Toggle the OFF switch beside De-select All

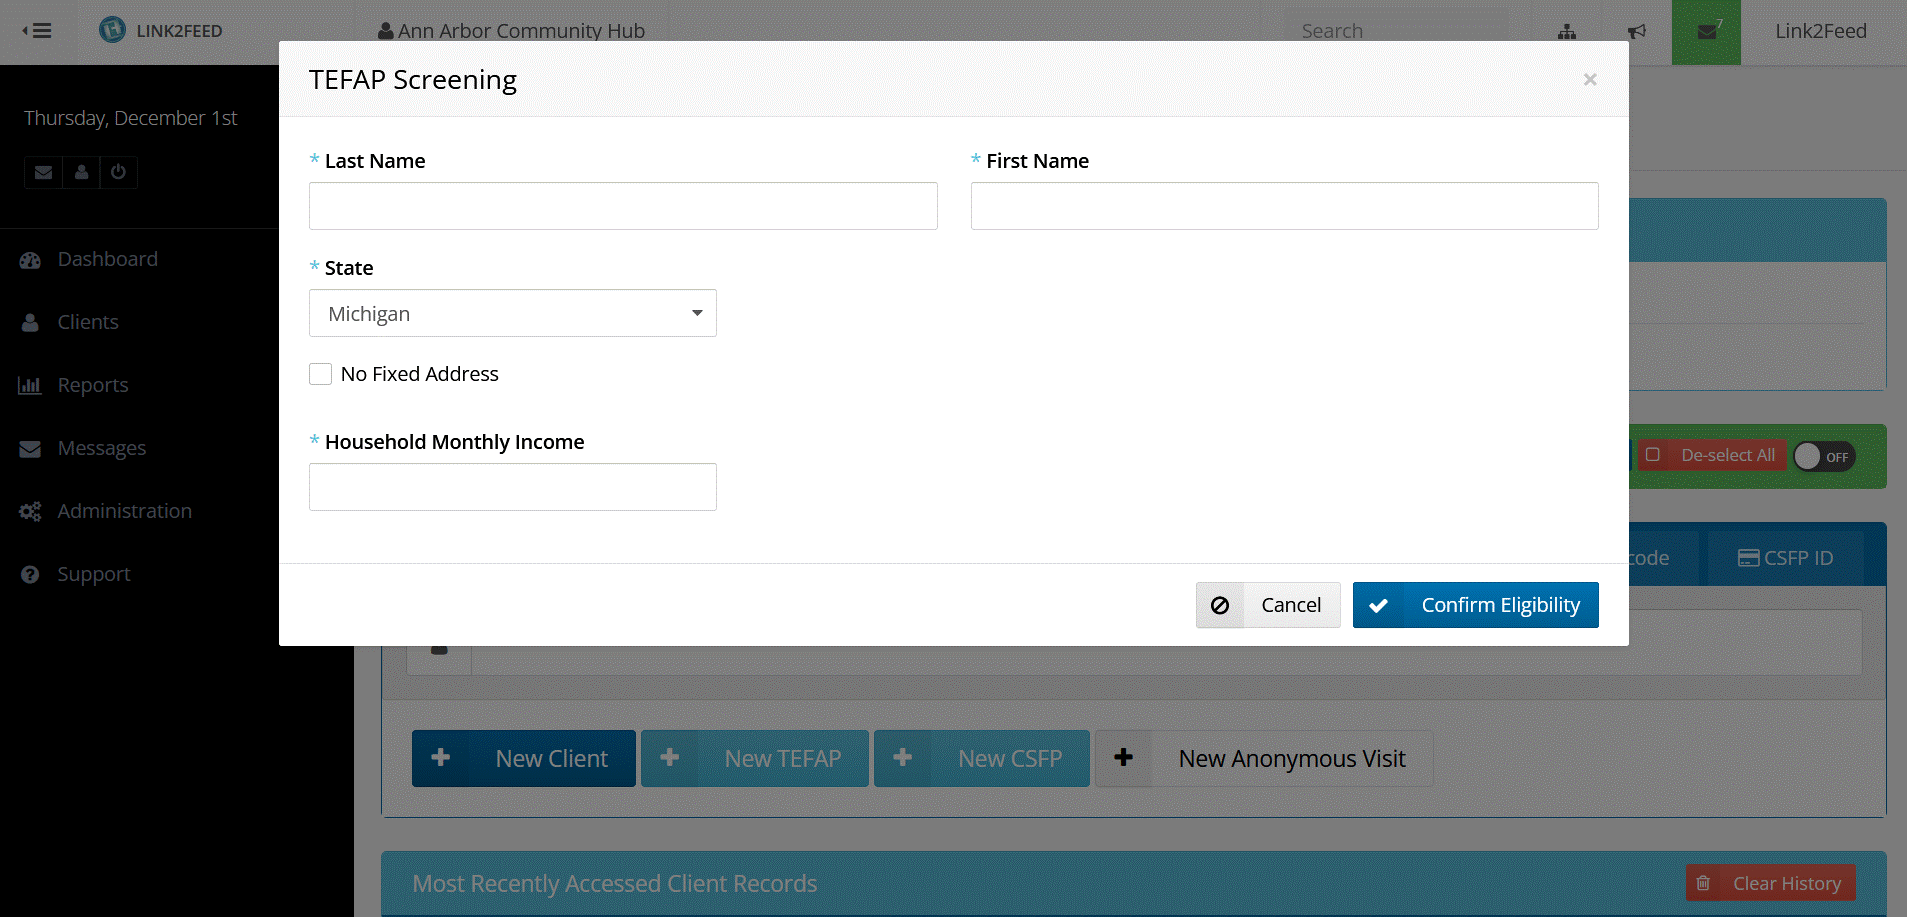pyautogui.click(x=1824, y=456)
